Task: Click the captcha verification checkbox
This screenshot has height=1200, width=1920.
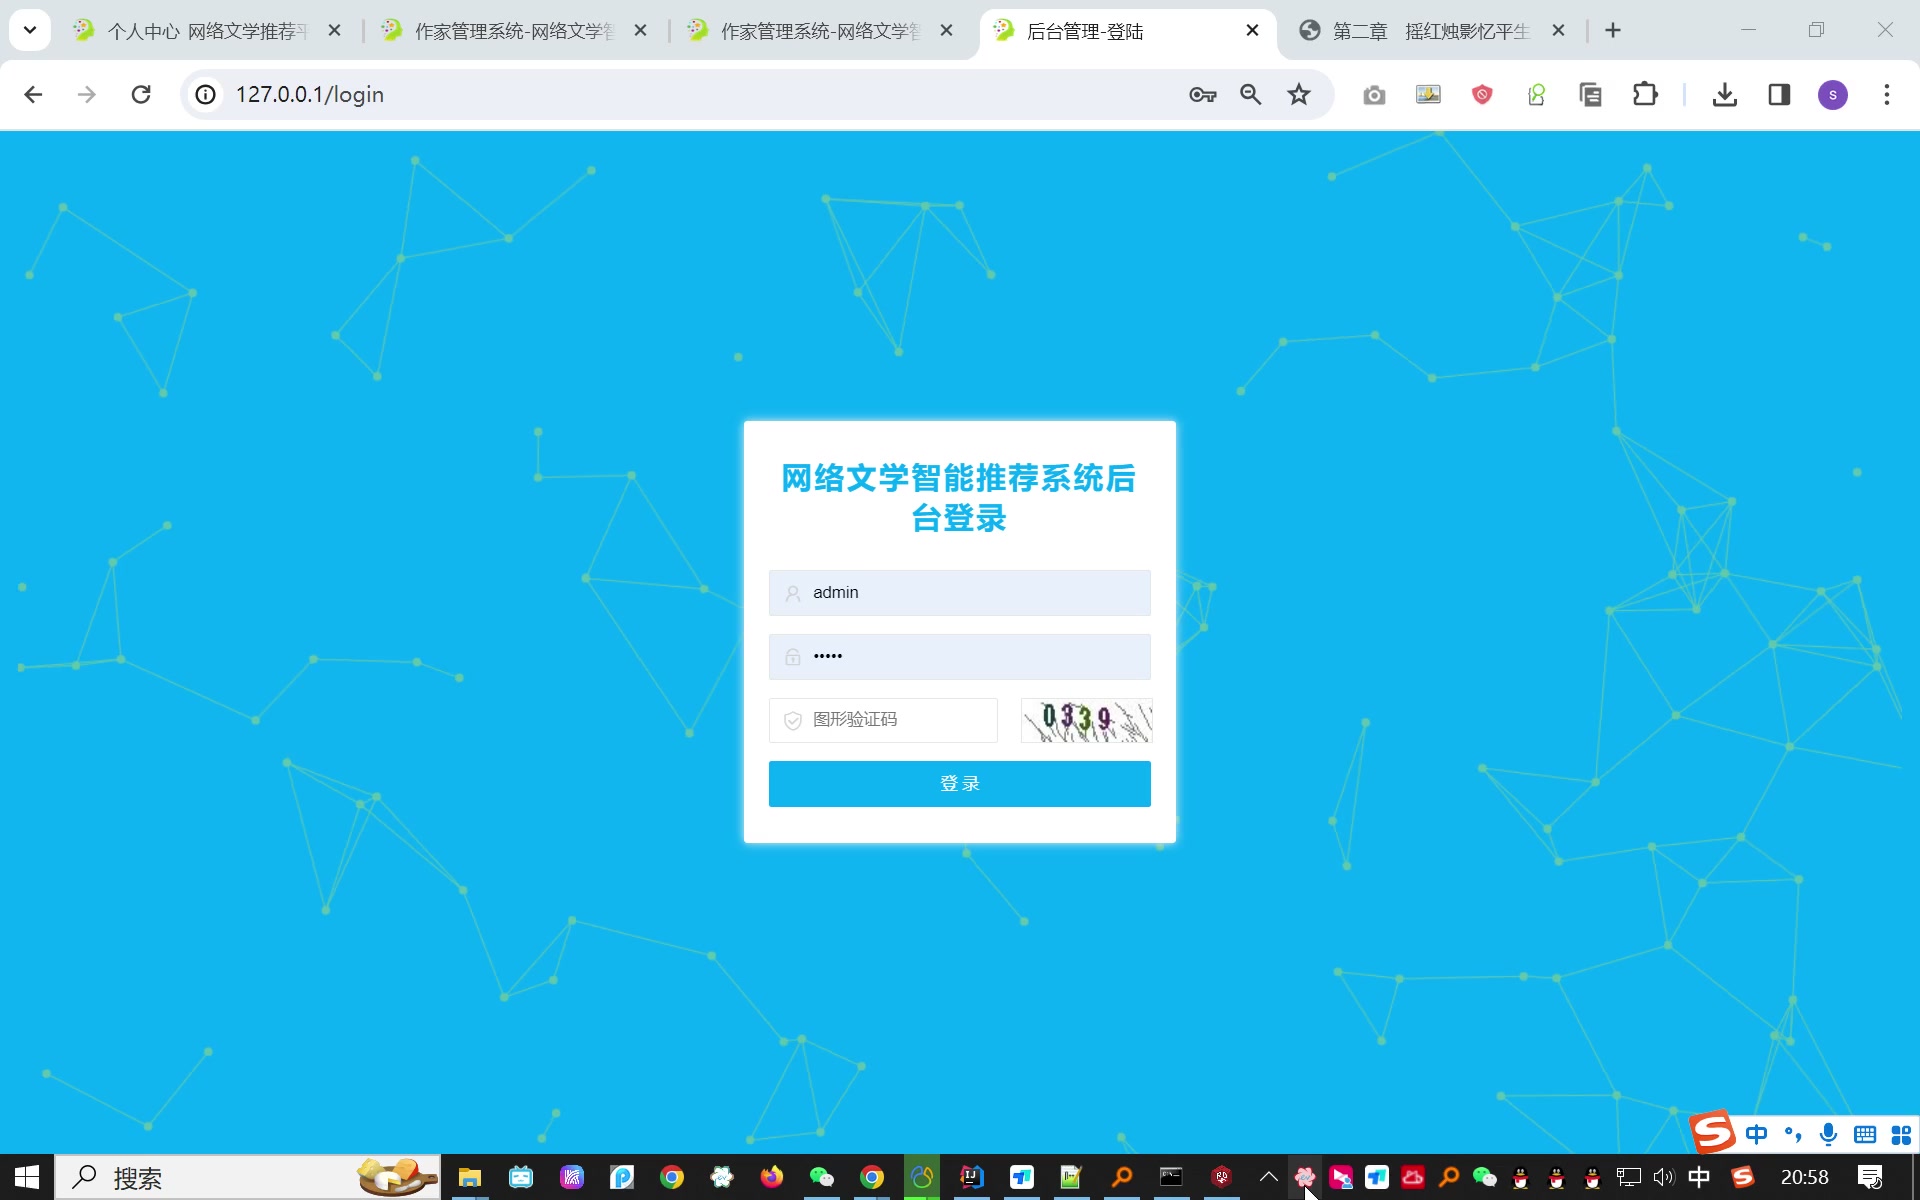Action: point(792,719)
